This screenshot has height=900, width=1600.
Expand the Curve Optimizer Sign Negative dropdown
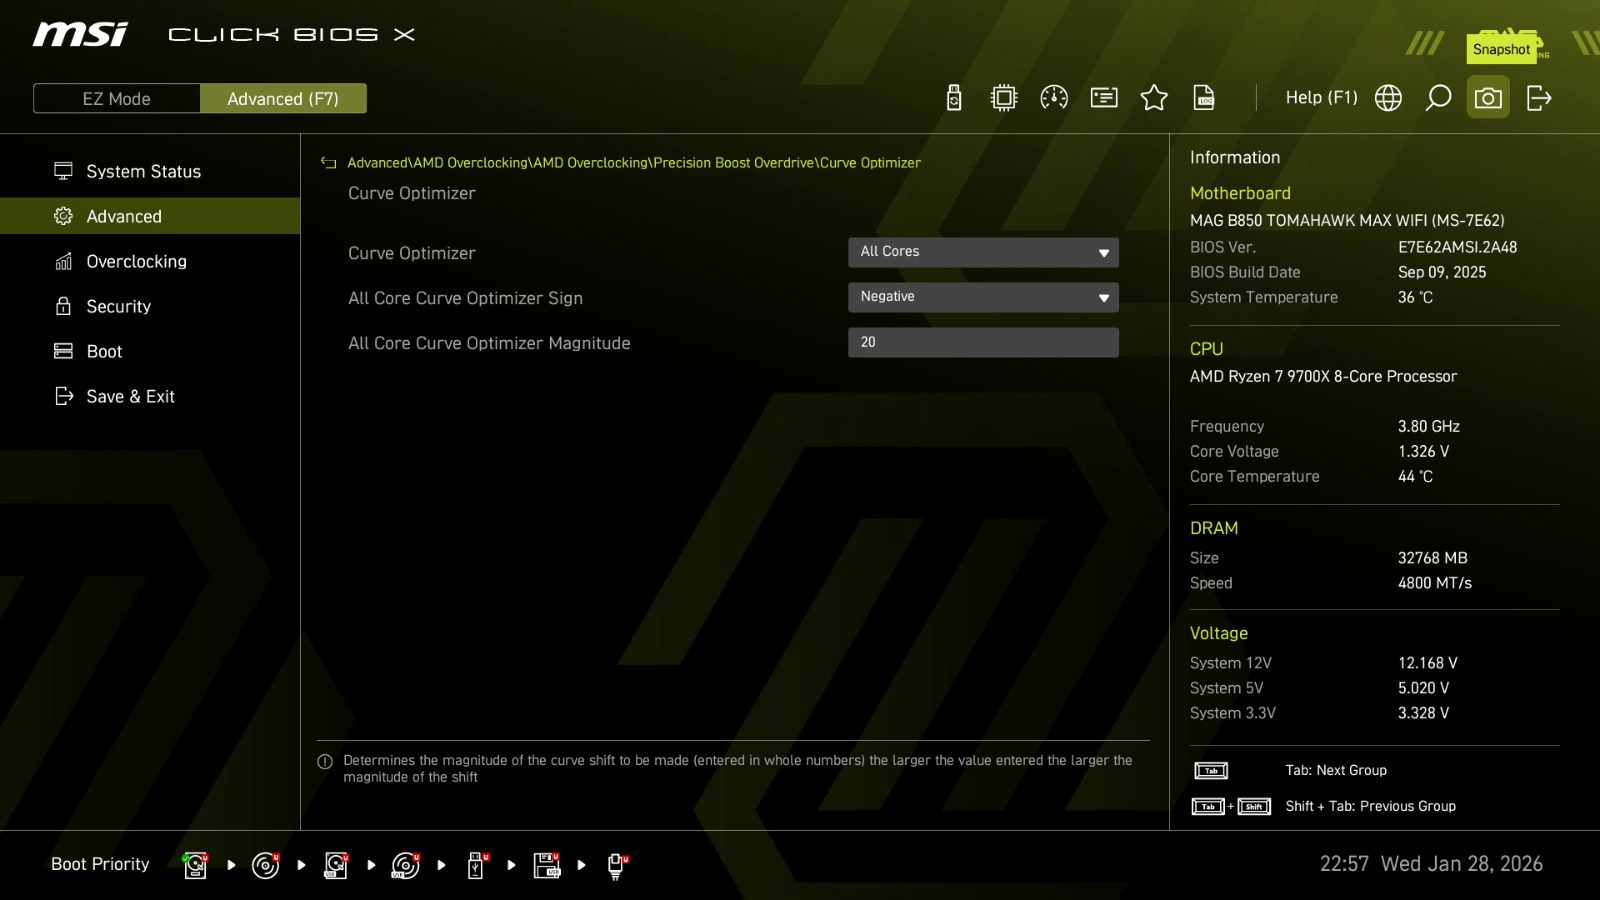(x=983, y=297)
